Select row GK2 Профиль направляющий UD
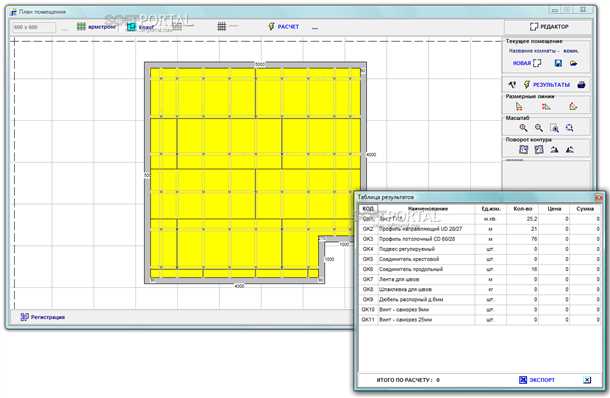 pos(480,229)
